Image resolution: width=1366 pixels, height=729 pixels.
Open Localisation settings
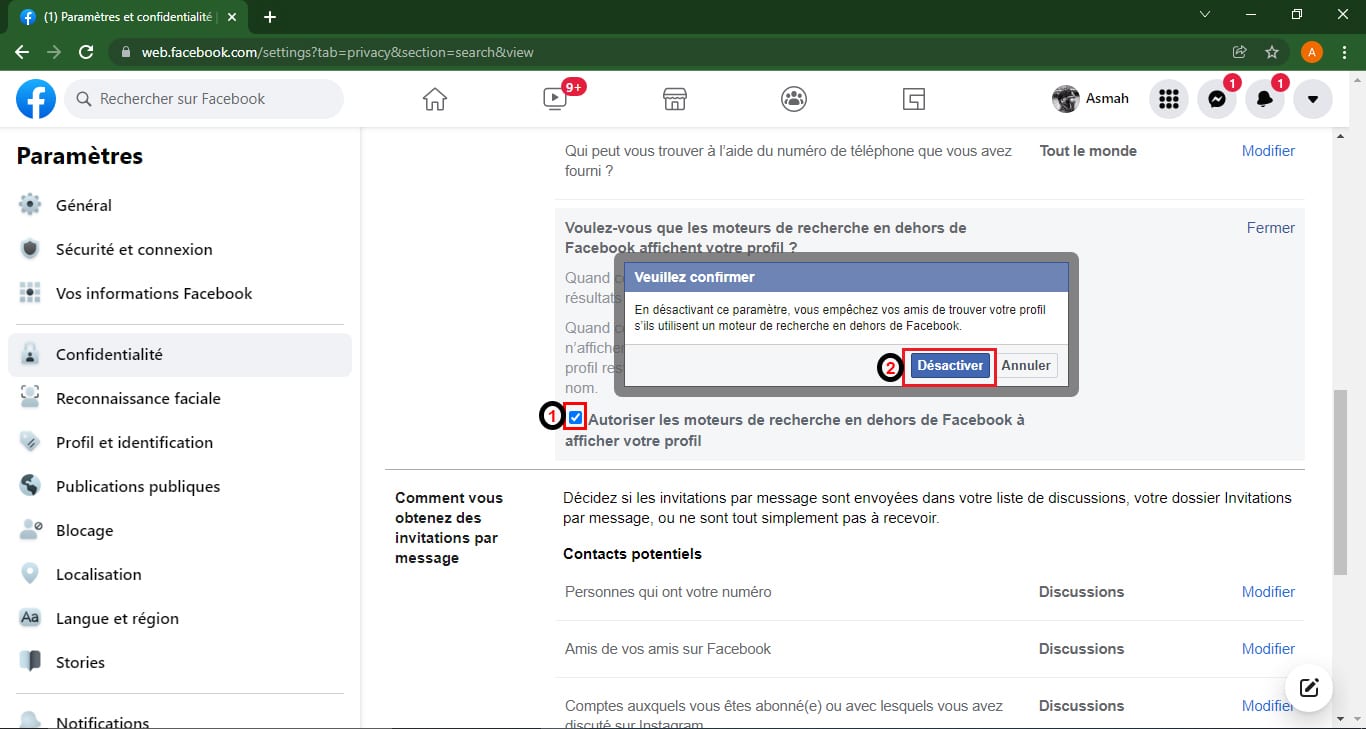[x=180, y=574]
